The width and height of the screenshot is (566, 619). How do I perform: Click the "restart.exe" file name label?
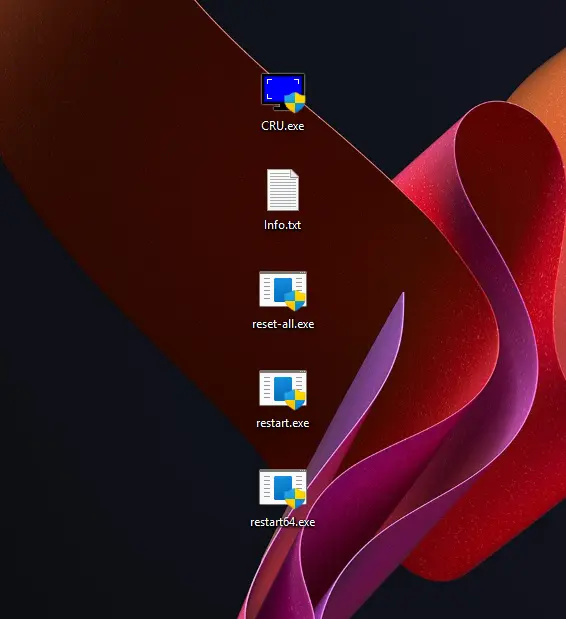283,423
